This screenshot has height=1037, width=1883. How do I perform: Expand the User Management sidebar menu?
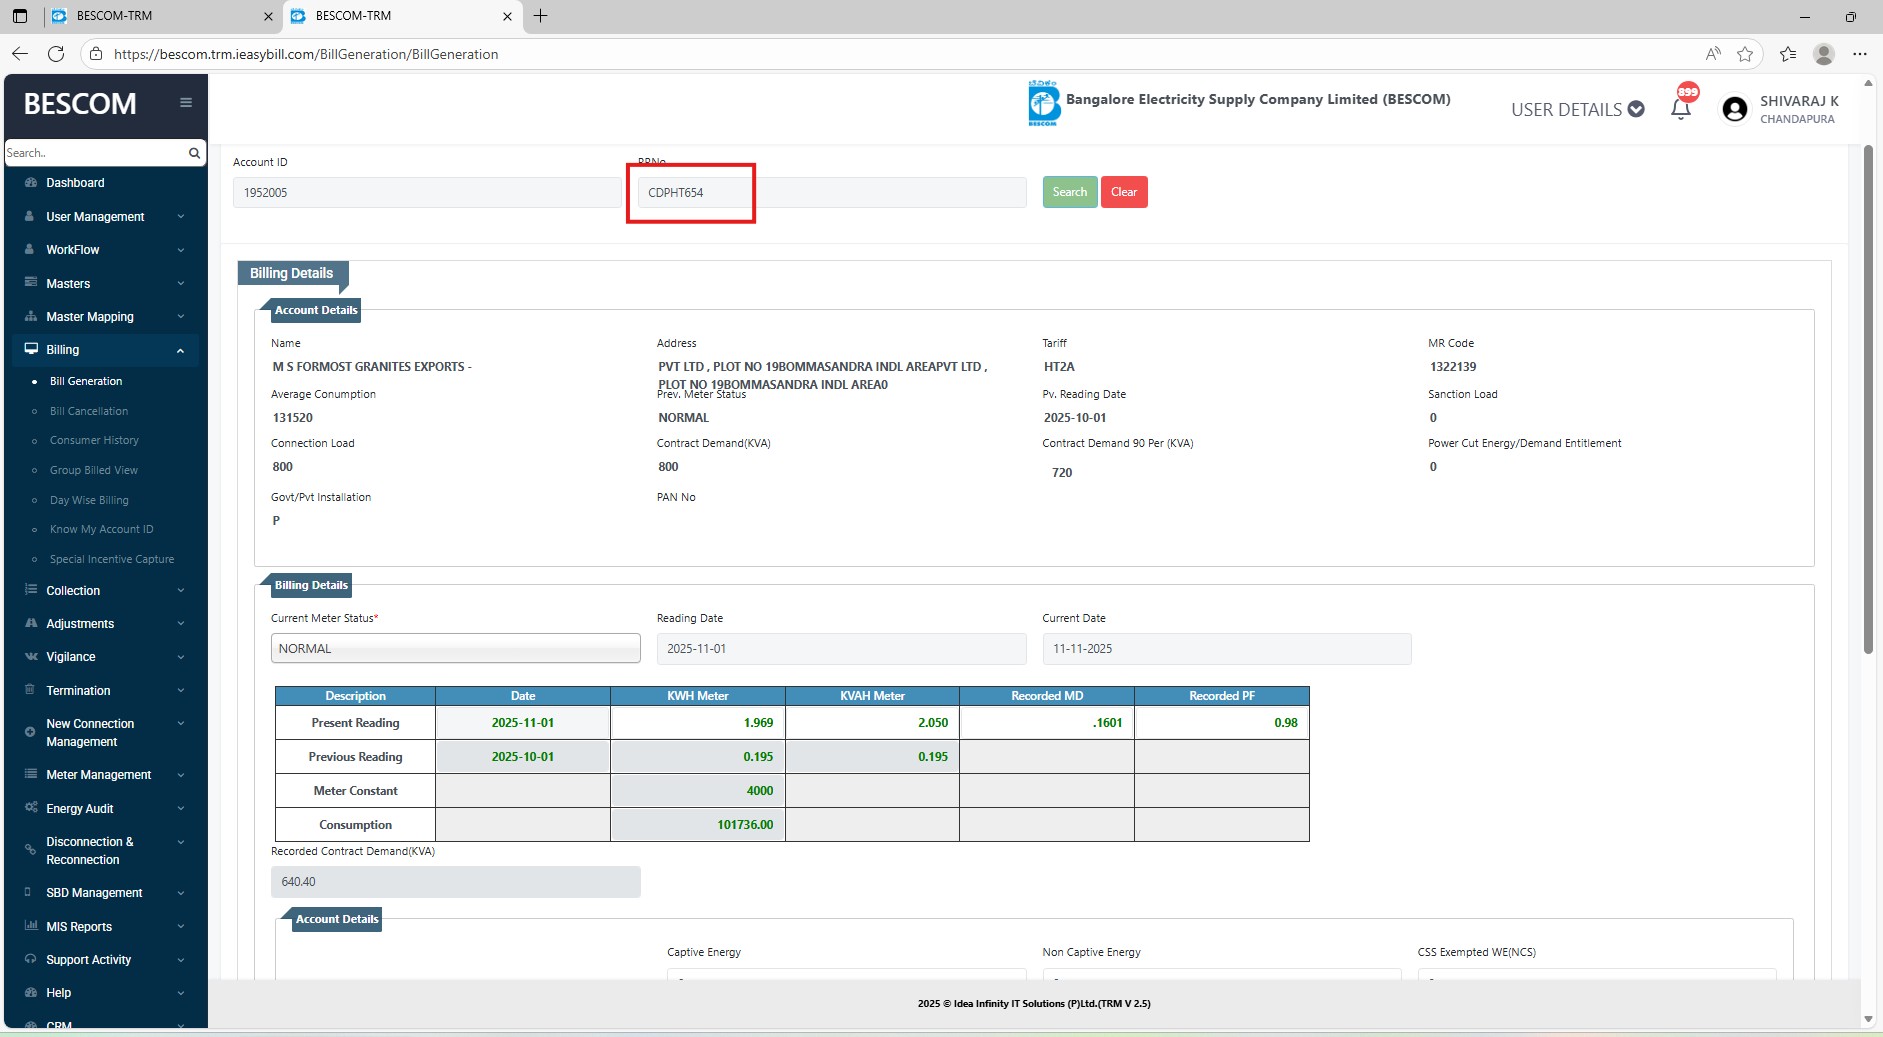pyautogui.click(x=105, y=217)
